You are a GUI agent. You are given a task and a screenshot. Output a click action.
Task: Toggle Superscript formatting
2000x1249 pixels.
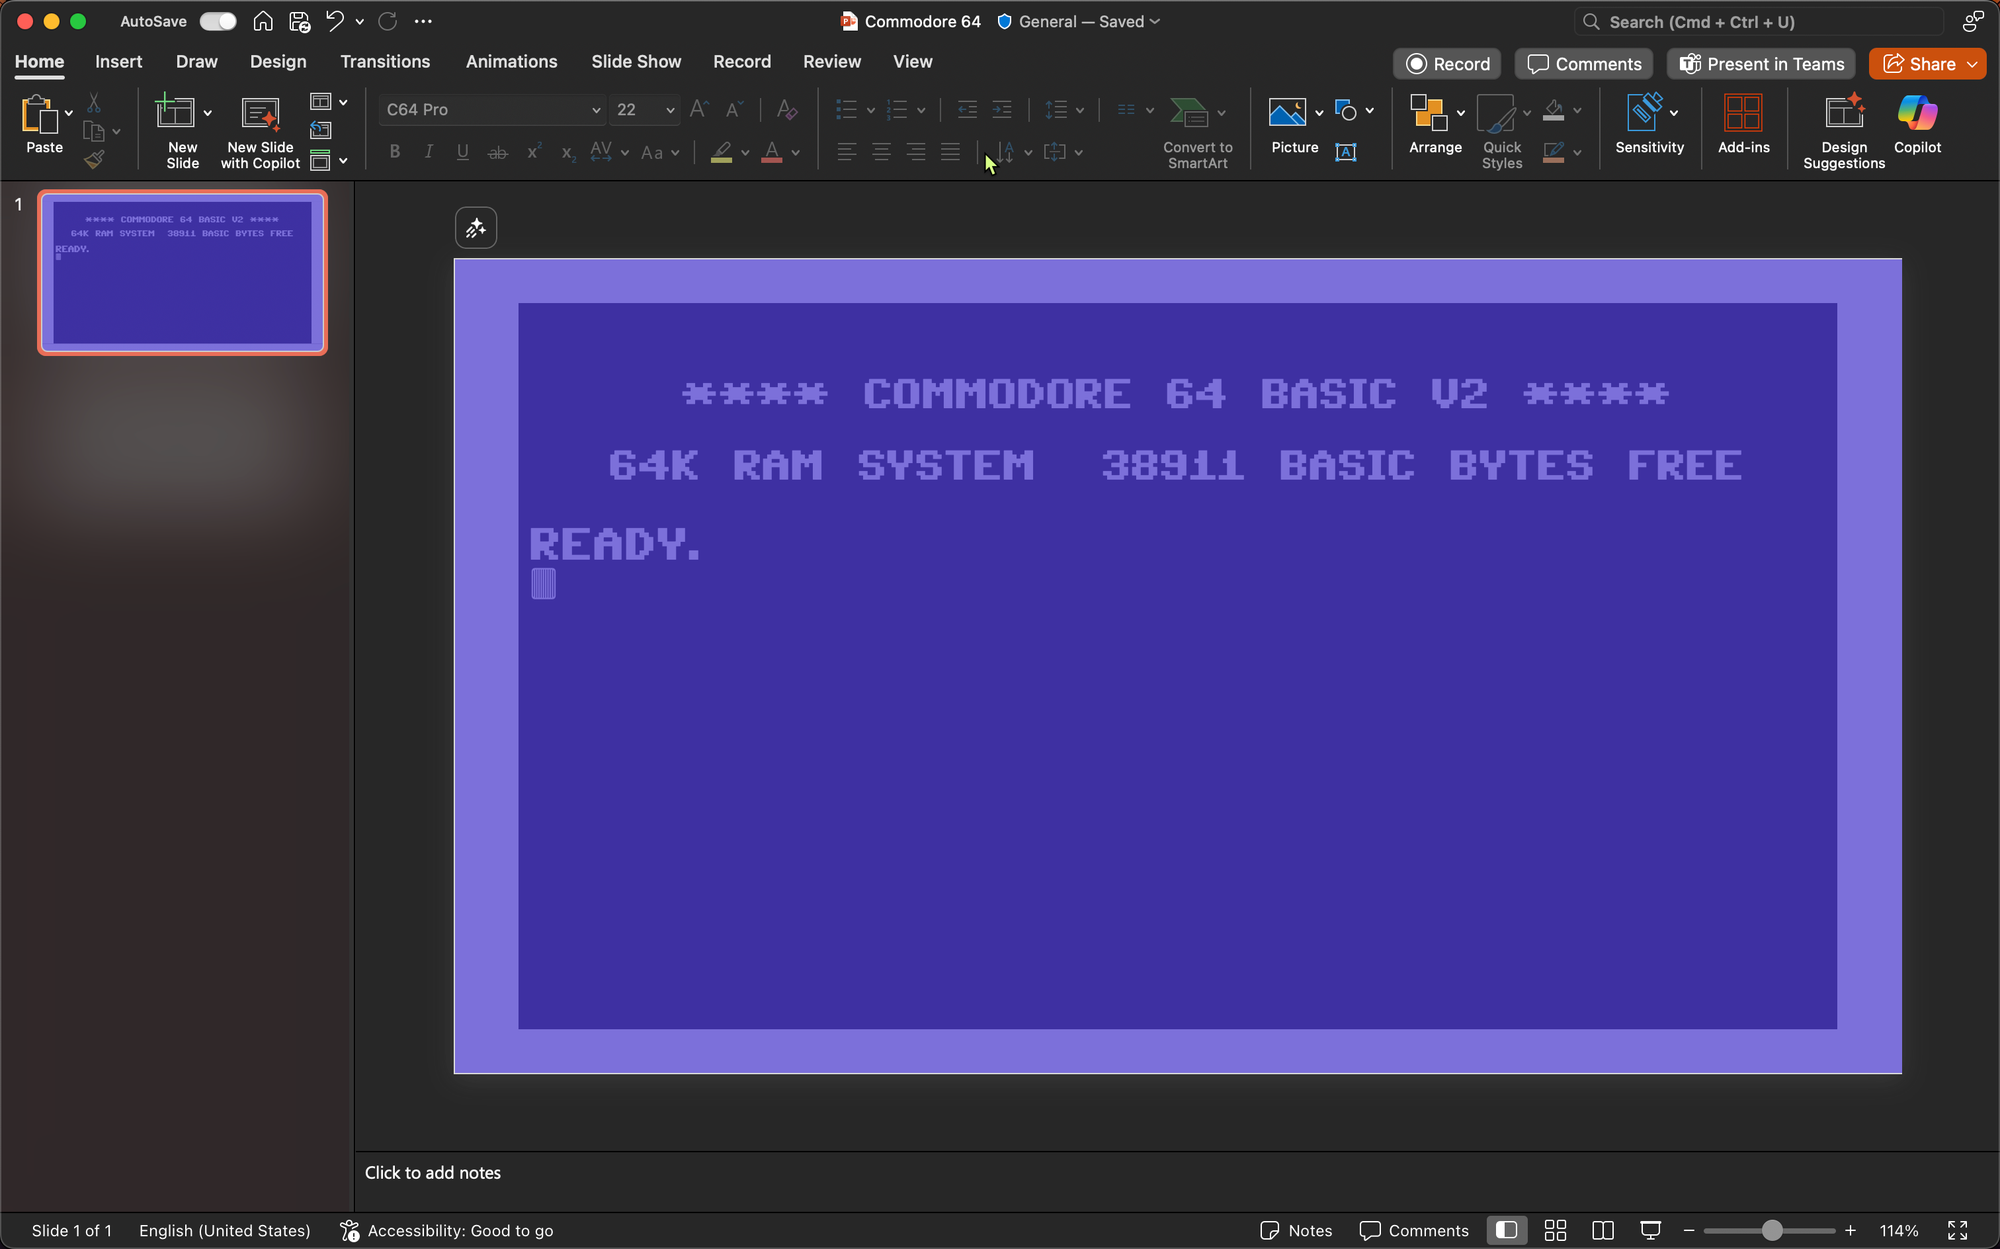click(533, 151)
